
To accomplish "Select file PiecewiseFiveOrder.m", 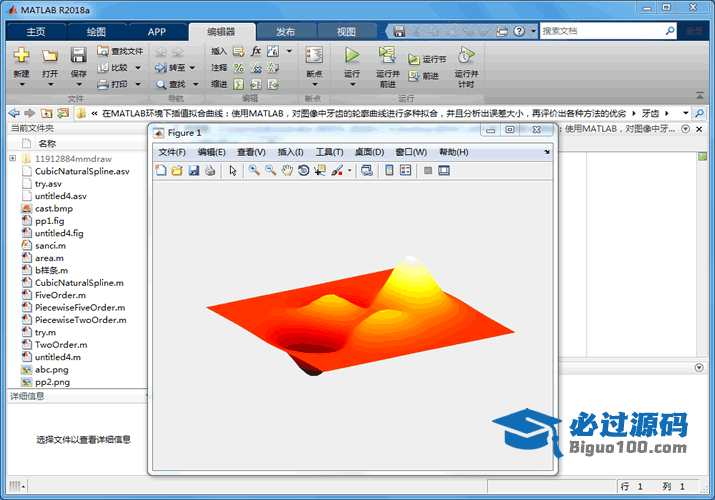I will 80,307.
